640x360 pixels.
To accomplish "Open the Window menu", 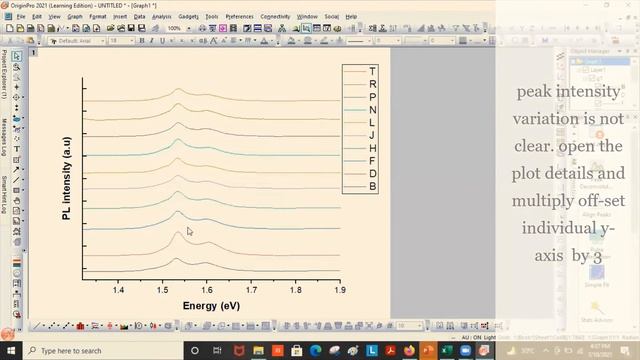I will [x=307, y=17].
